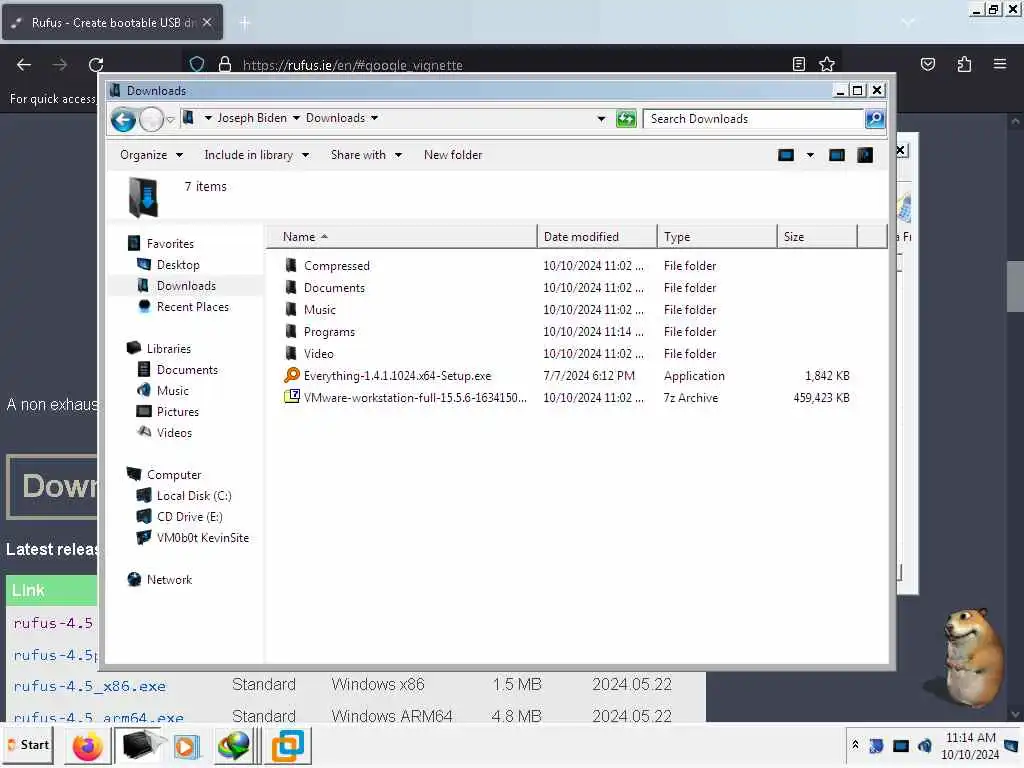This screenshot has width=1024, height=768.
Task: Expand the Downloads breadcrumb arrow
Action: tap(374, 118)
